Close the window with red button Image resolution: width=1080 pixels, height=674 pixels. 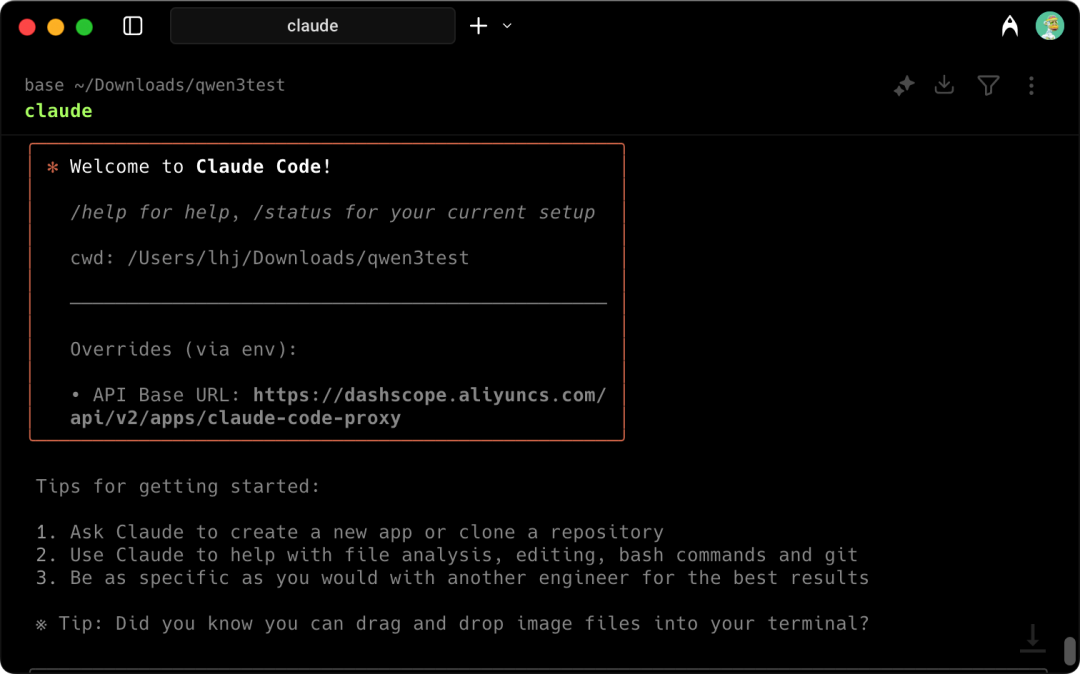pos(27,27)
